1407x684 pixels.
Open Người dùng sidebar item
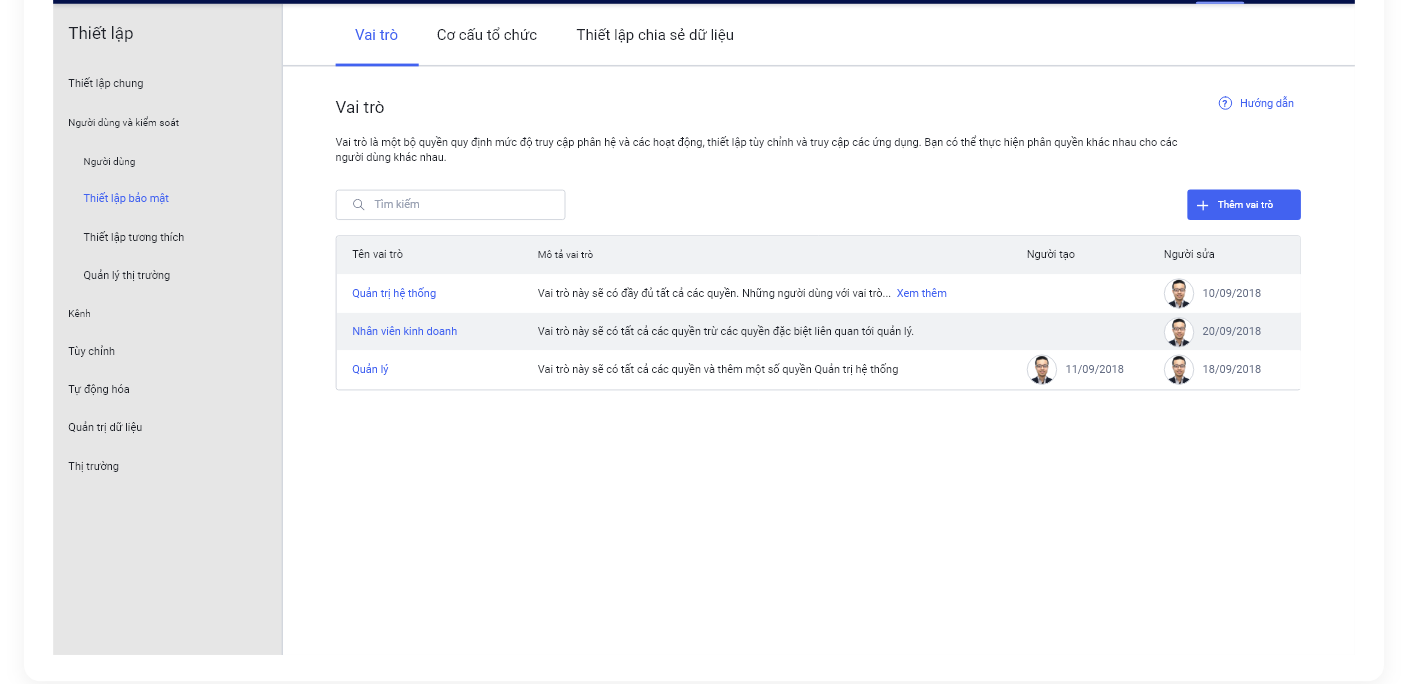[109, 161]
